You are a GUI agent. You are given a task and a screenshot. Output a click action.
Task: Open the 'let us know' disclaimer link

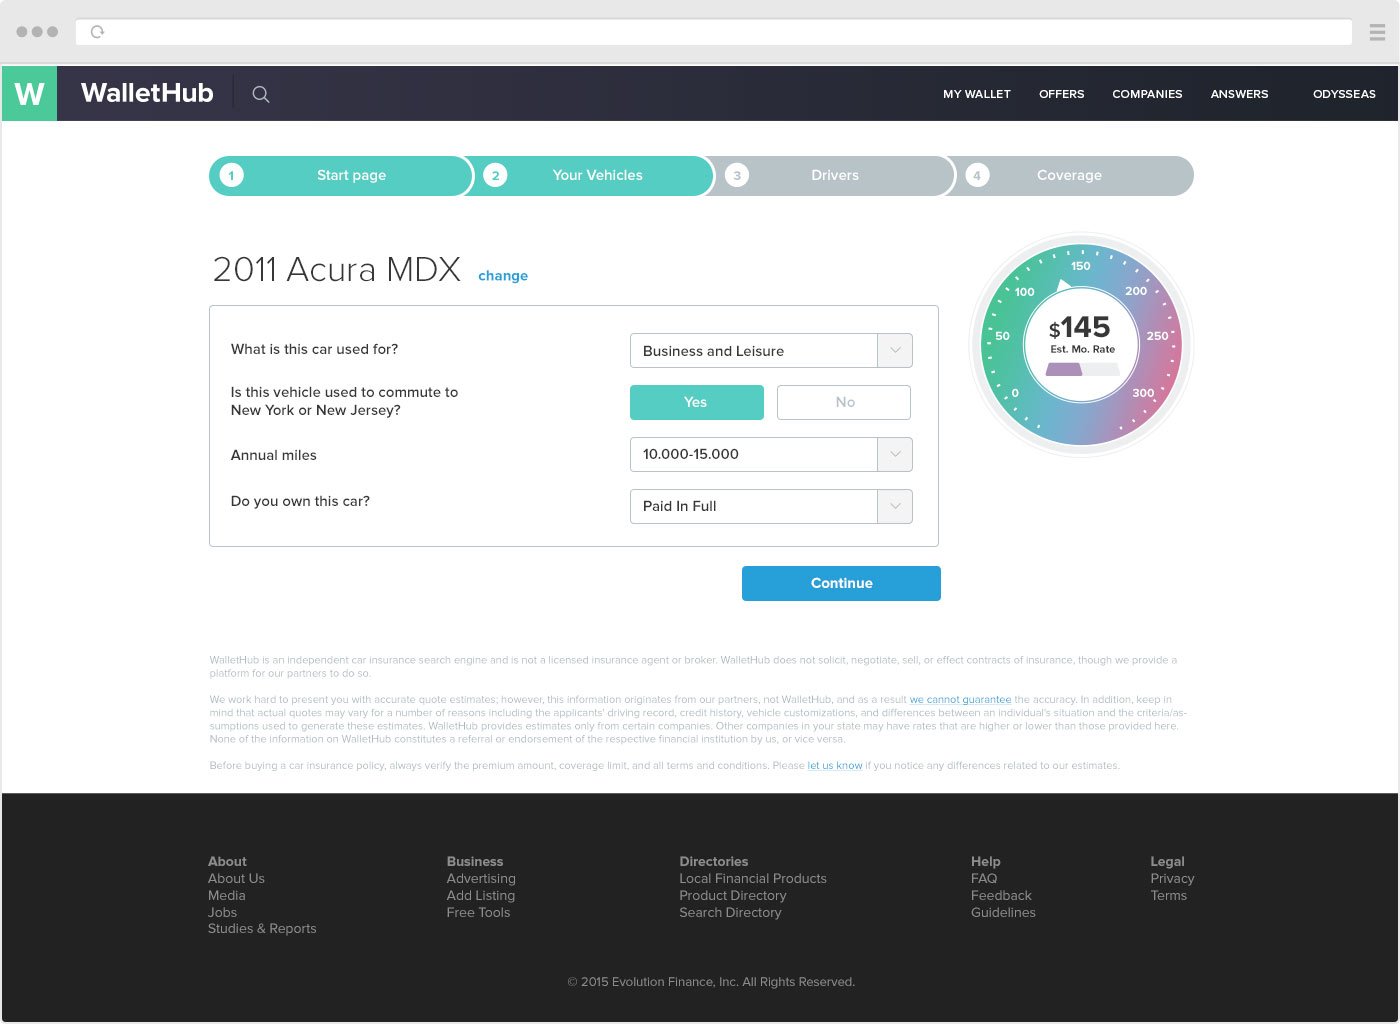[x=835, y=766]
